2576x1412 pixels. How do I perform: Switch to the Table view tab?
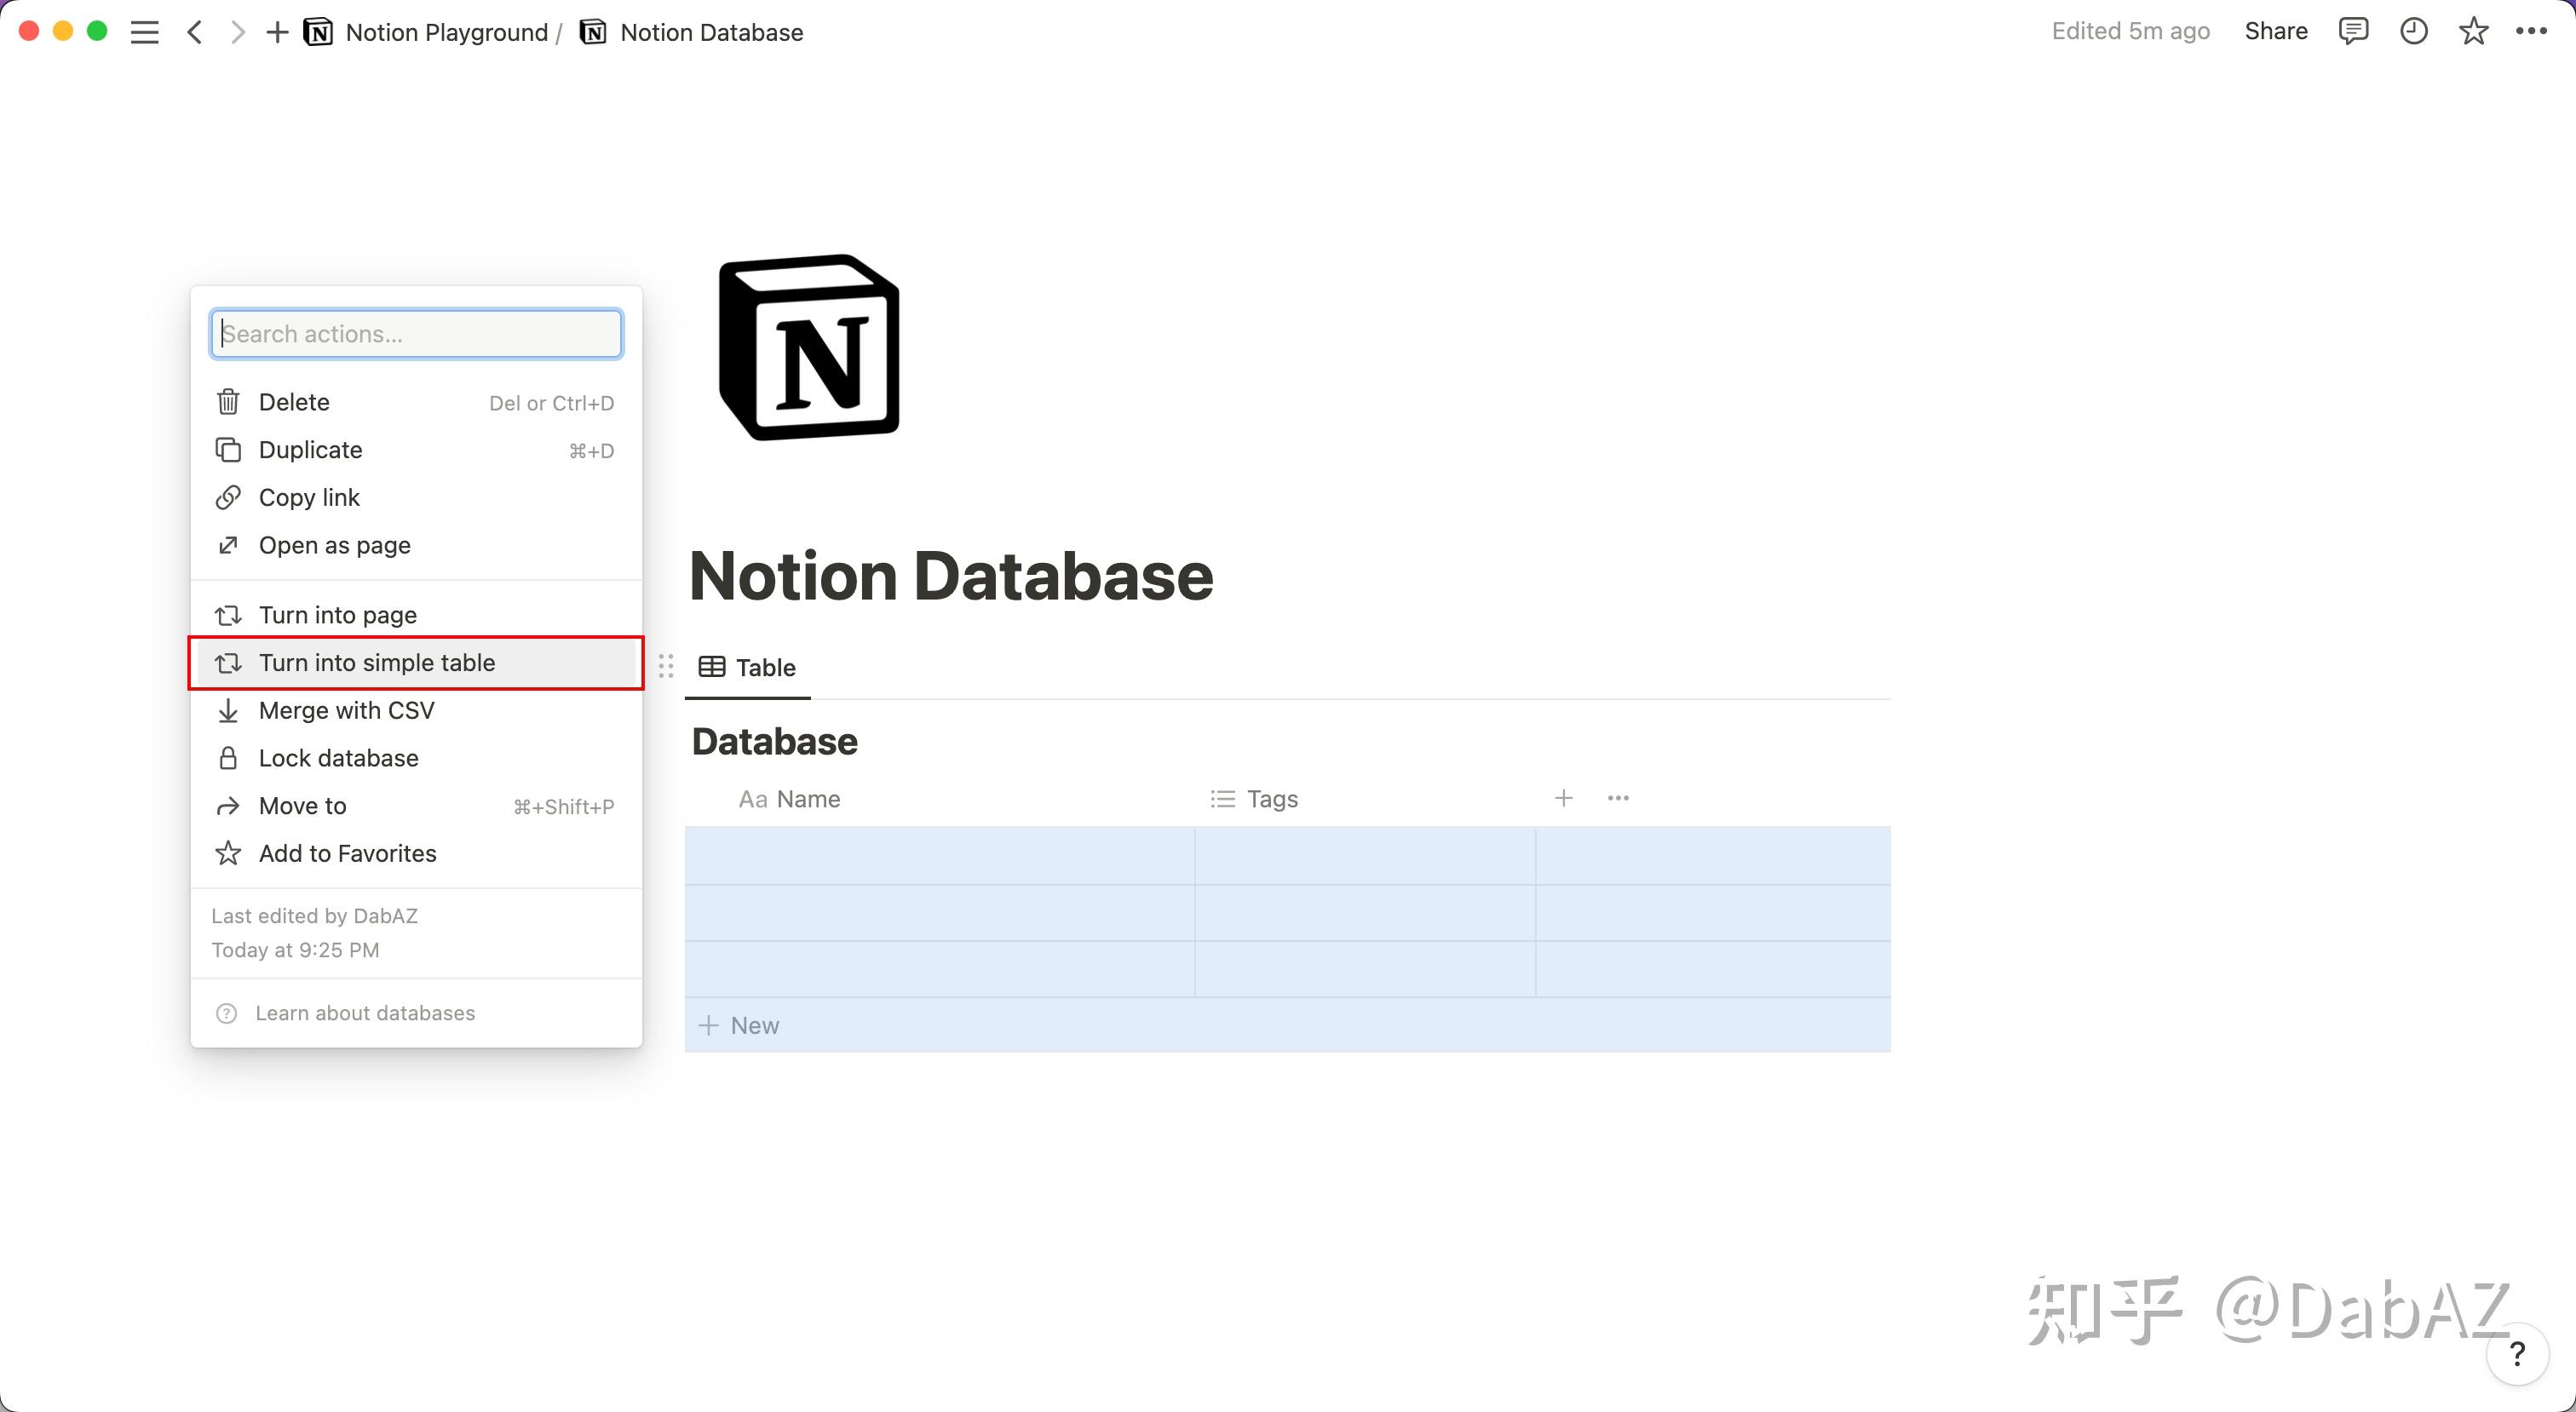(746, 666)
